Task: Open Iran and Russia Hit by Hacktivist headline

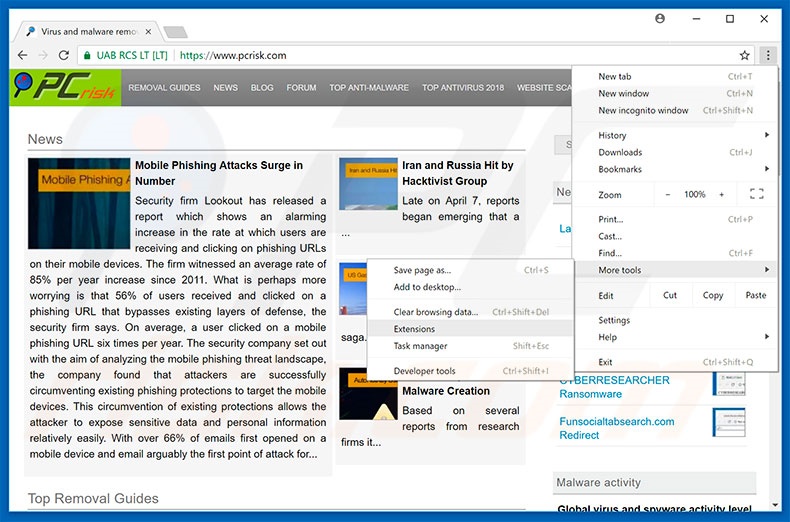Action: [457, 173]
